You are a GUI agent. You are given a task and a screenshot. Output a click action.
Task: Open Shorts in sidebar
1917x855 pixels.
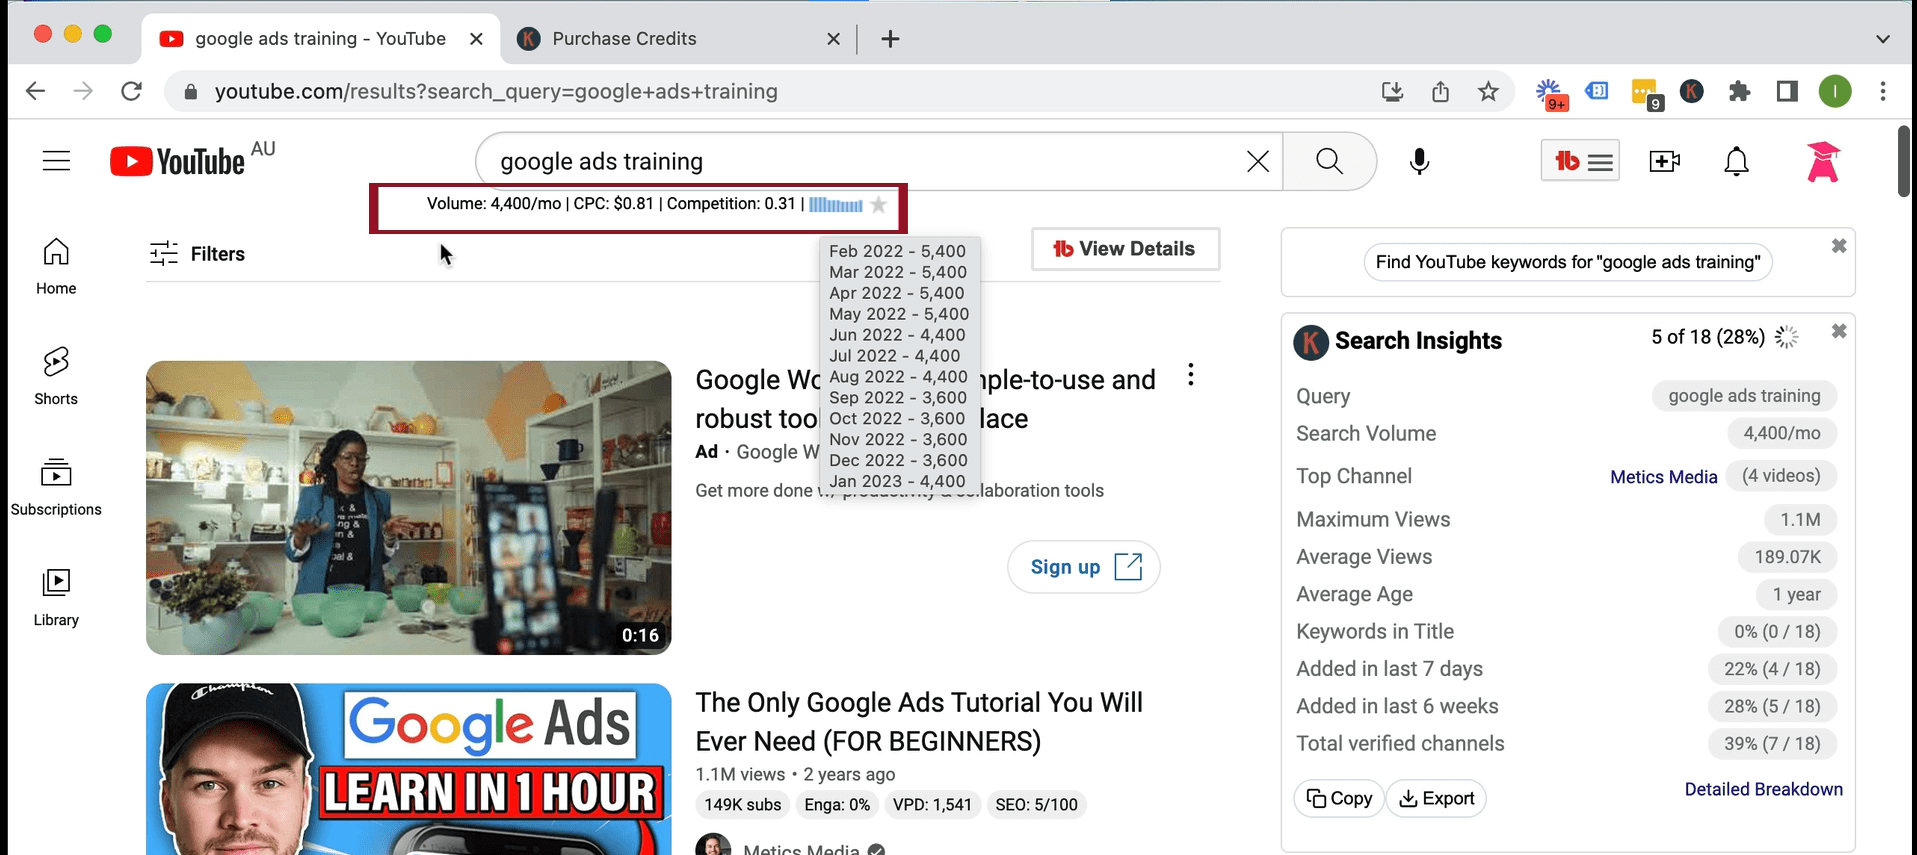56,376
